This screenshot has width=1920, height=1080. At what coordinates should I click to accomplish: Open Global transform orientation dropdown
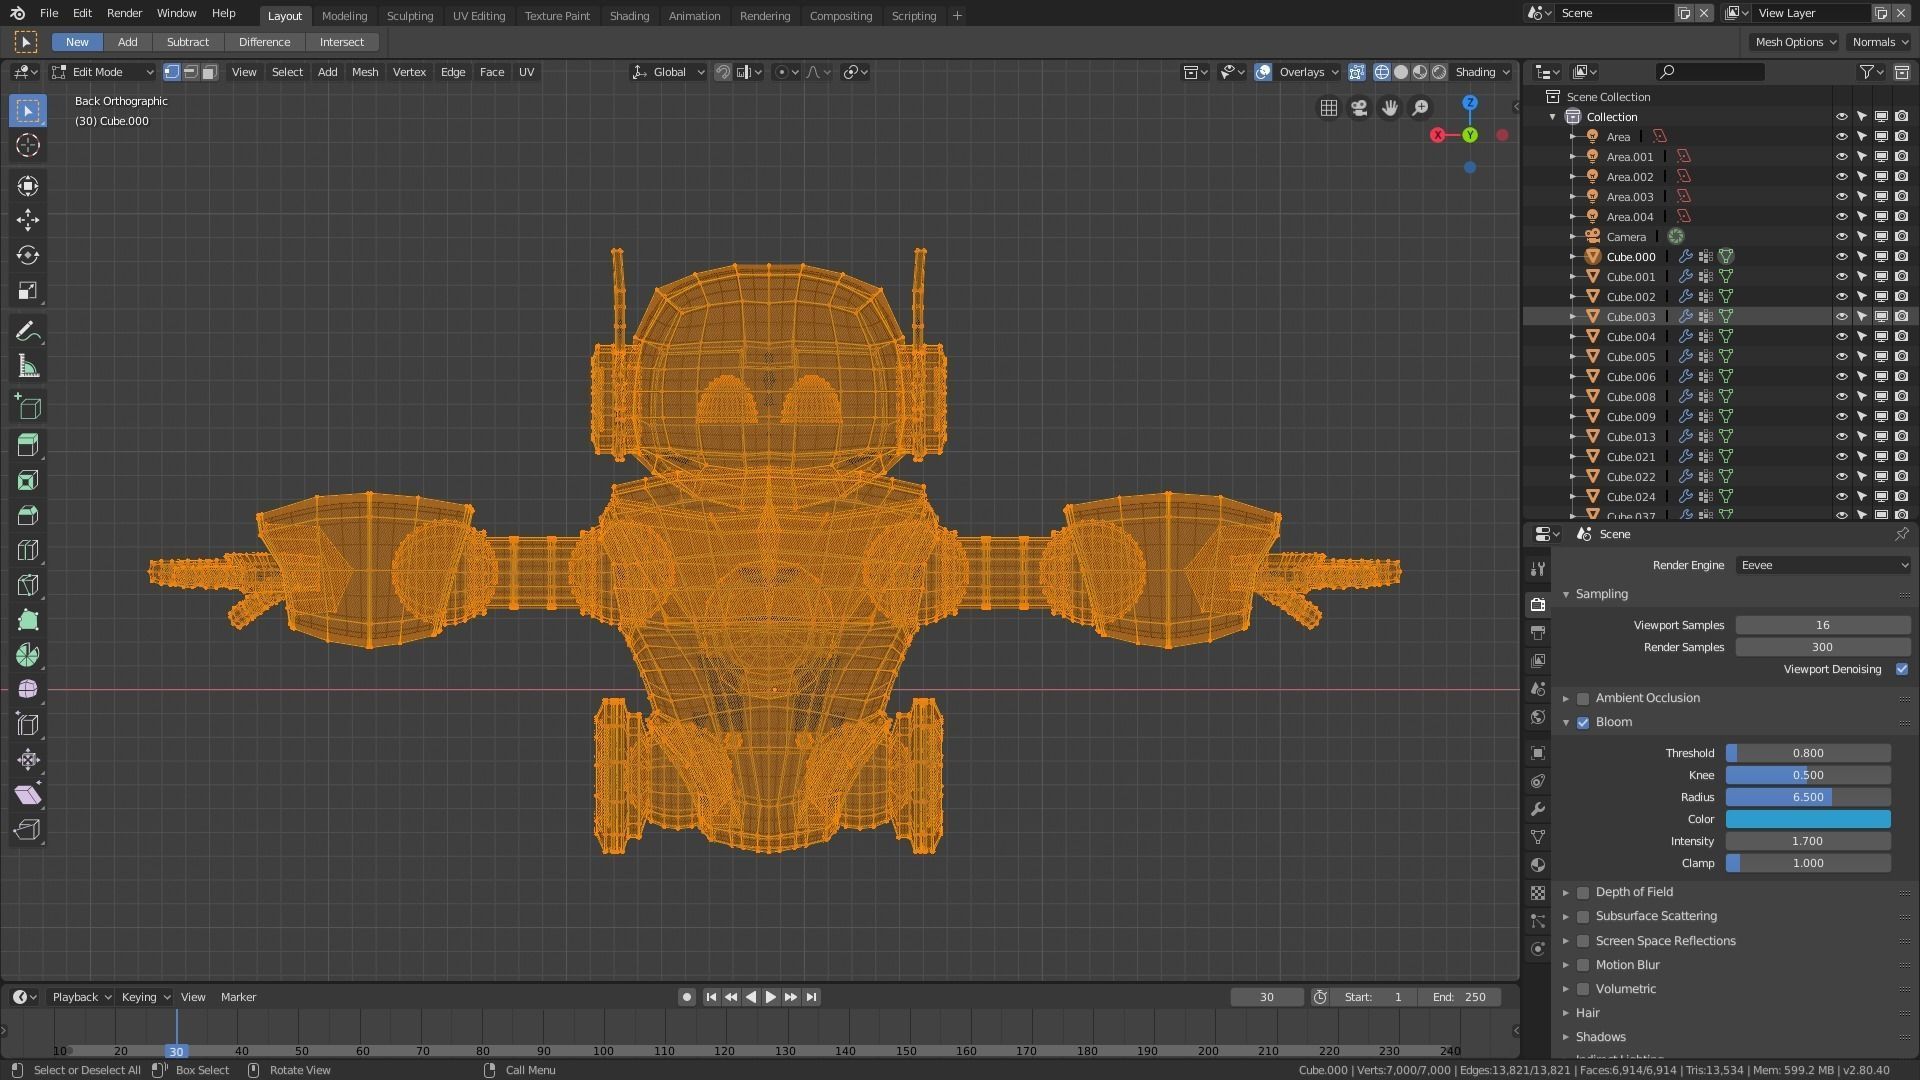668,72
